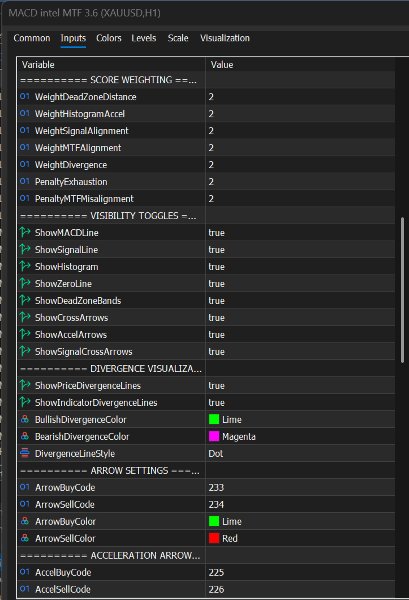Click the boolean icon next to ShowPriceDivergenceLines
This screenshot has height=600, width=409.
[x=25, y=385]
